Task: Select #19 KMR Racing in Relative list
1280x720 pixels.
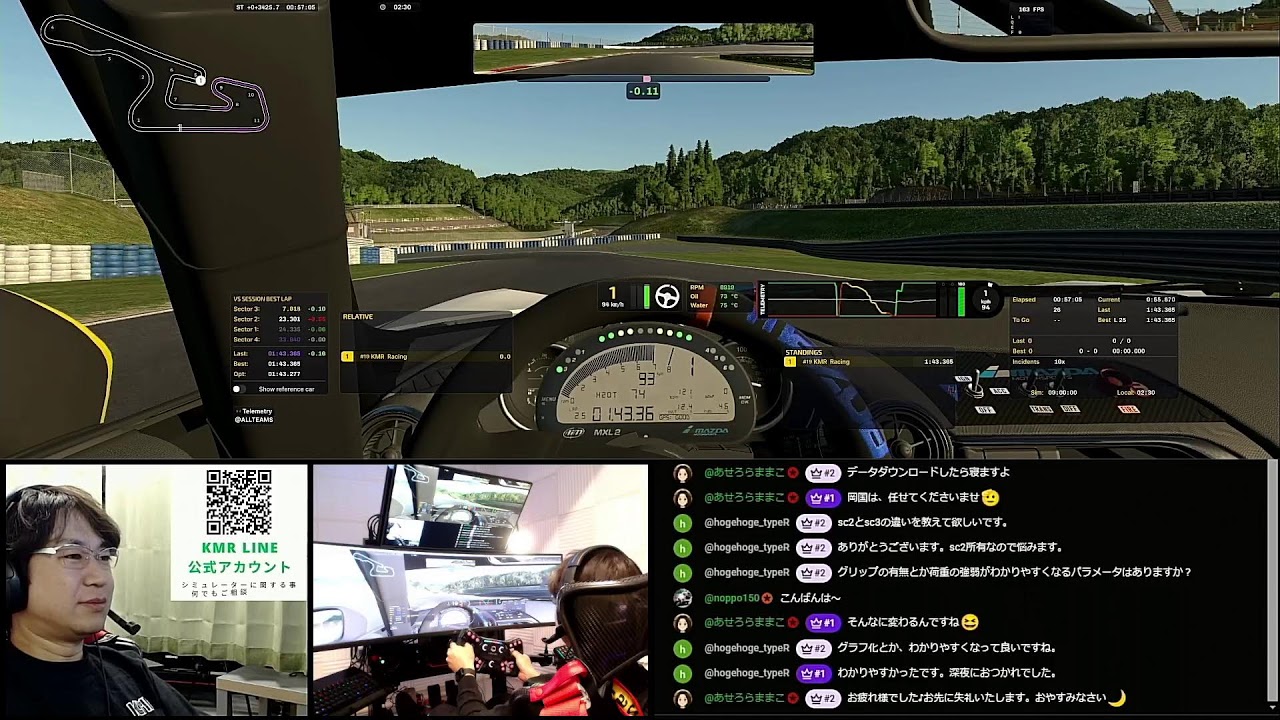Action: pos(426,356)
